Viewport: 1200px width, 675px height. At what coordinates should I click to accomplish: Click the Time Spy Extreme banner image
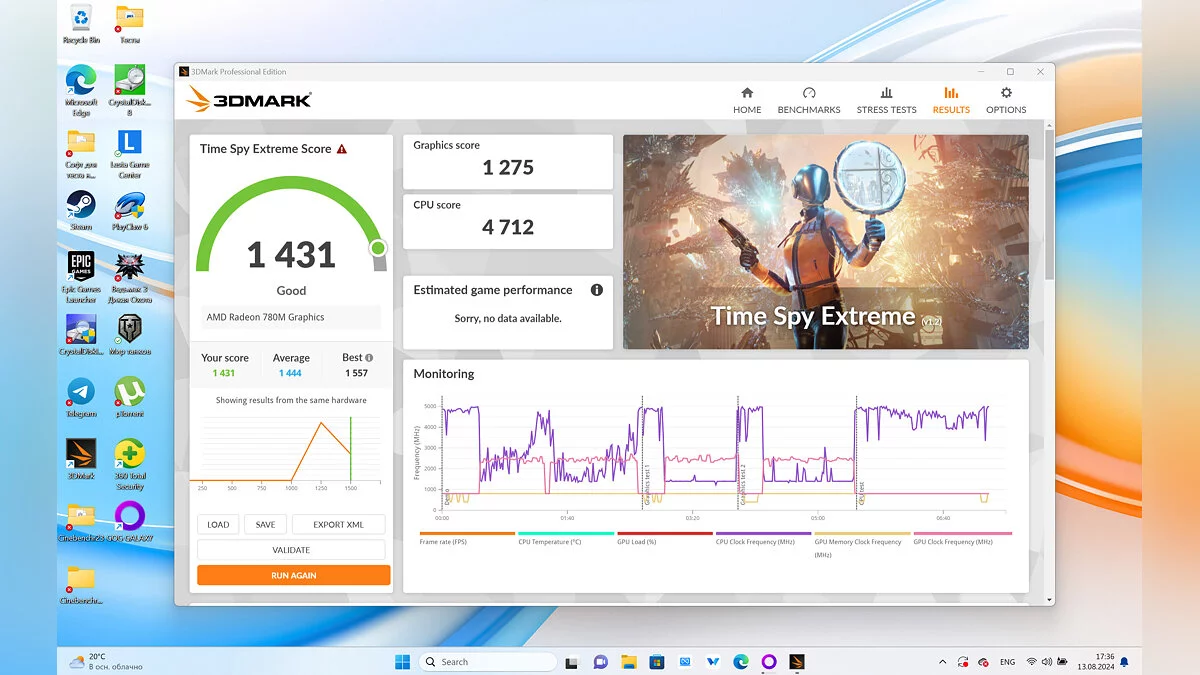(x=825, y=242)
